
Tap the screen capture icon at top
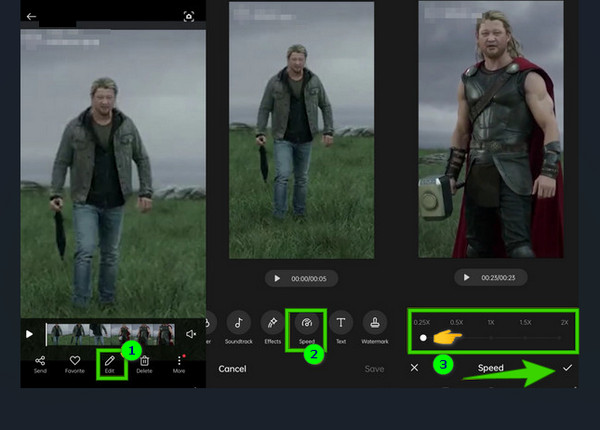(189, 16)
